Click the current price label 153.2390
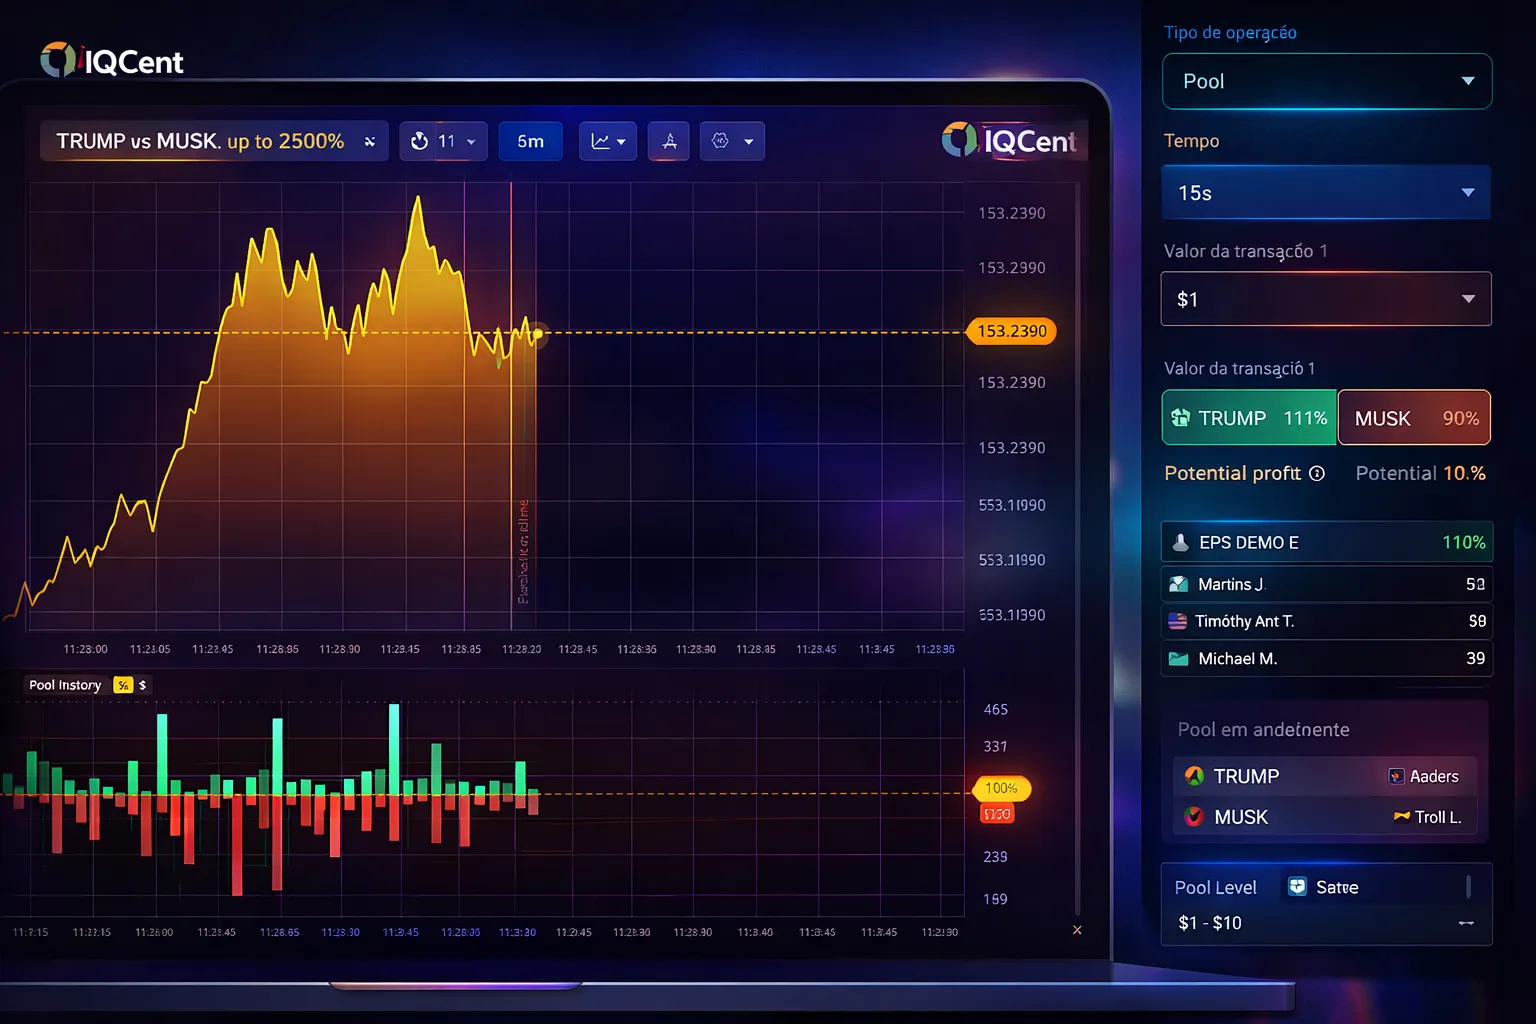Image resolution: width=1536 pixels, height=1024 pixels. [x=1012, y=331]
